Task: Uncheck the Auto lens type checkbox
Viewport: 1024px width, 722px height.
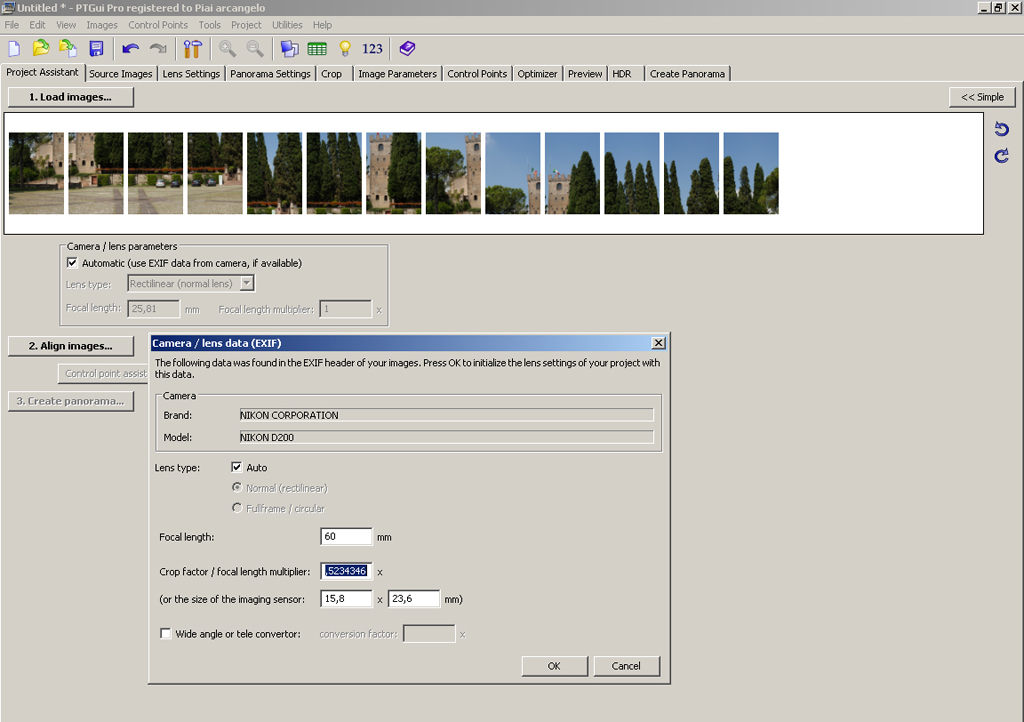Action: (x=236, y=467)
